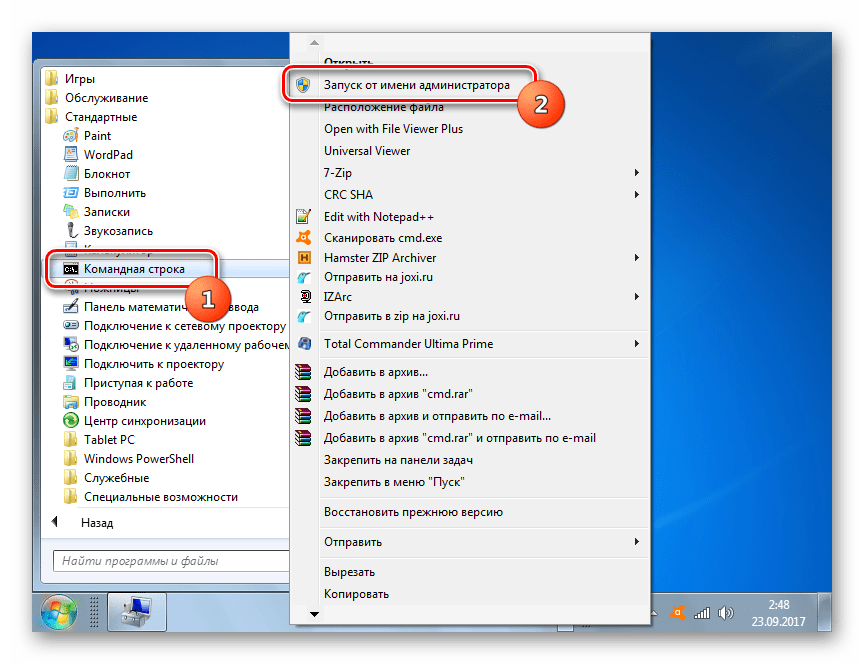This screenshot has width=864, height=664.
Task: Choose Добавить в архив "cmd.rar"
Action: (398, 394)
